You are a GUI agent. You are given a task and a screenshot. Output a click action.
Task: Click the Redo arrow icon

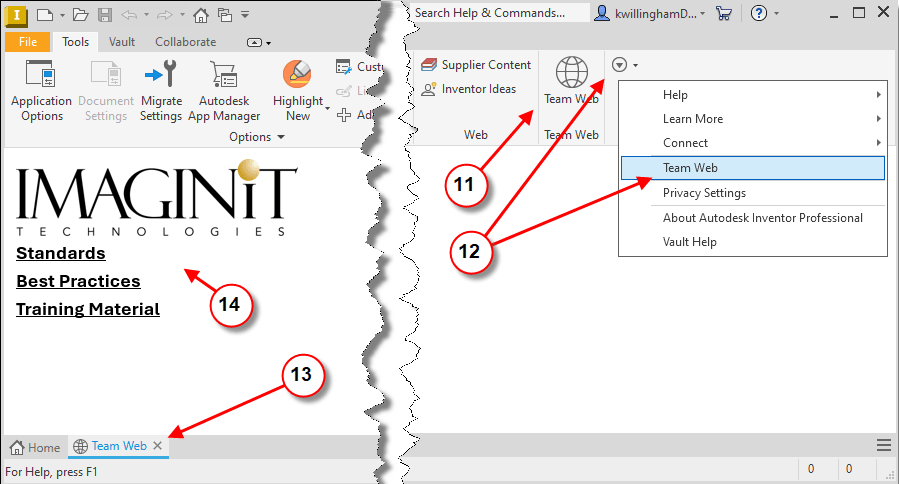click(165, 15)
